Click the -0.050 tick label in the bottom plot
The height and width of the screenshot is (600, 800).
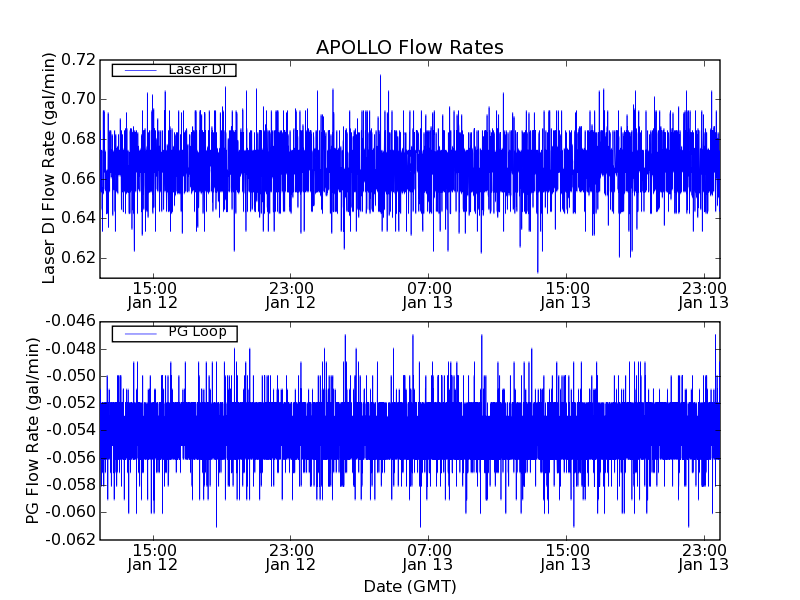pyautogui.click(x=70, y=376)
